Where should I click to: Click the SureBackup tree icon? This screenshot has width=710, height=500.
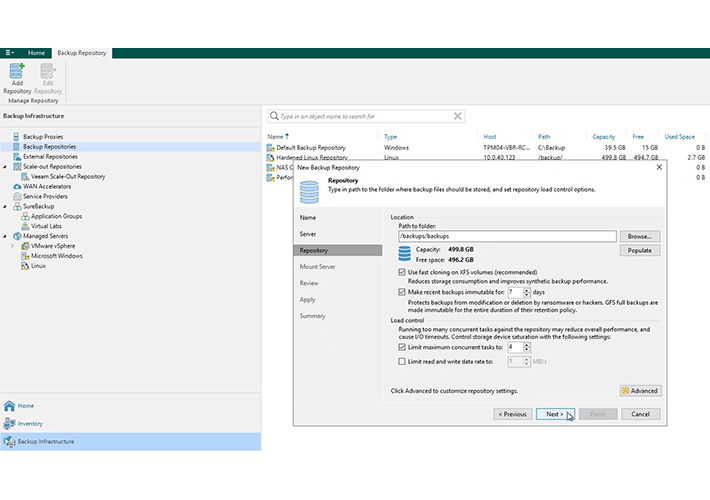coord(17,207)
